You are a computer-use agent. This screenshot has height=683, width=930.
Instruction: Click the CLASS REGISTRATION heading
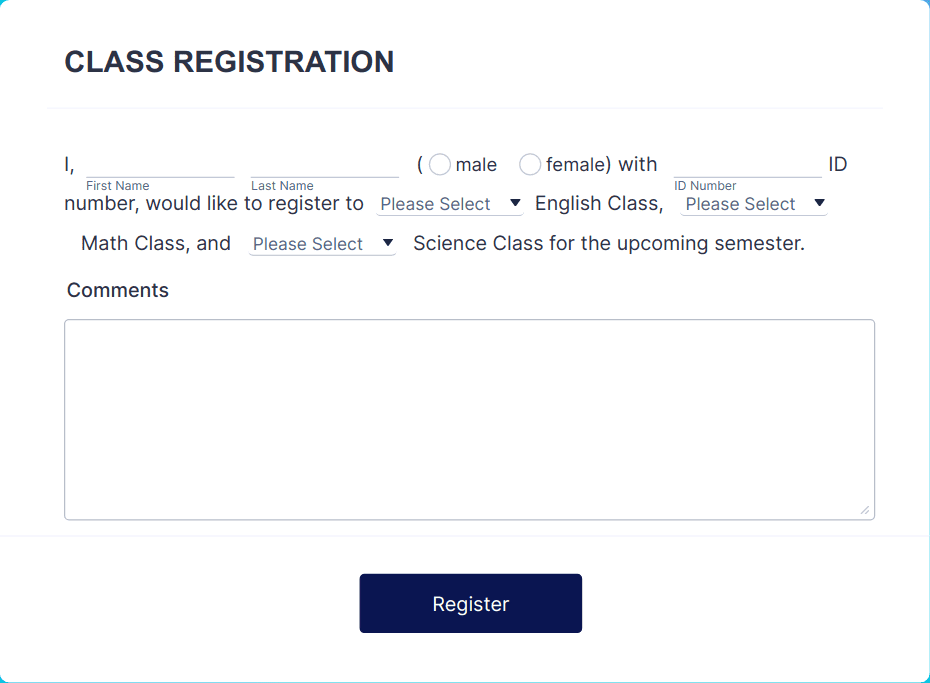(x=229, y=62)
